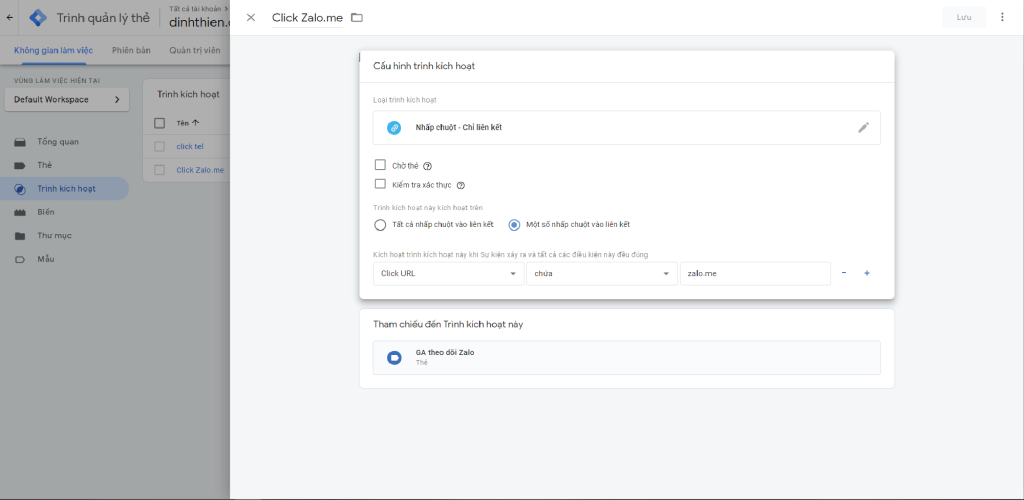
Task: Click the pencil edit icon for trigger type
Action: (863, 128)
